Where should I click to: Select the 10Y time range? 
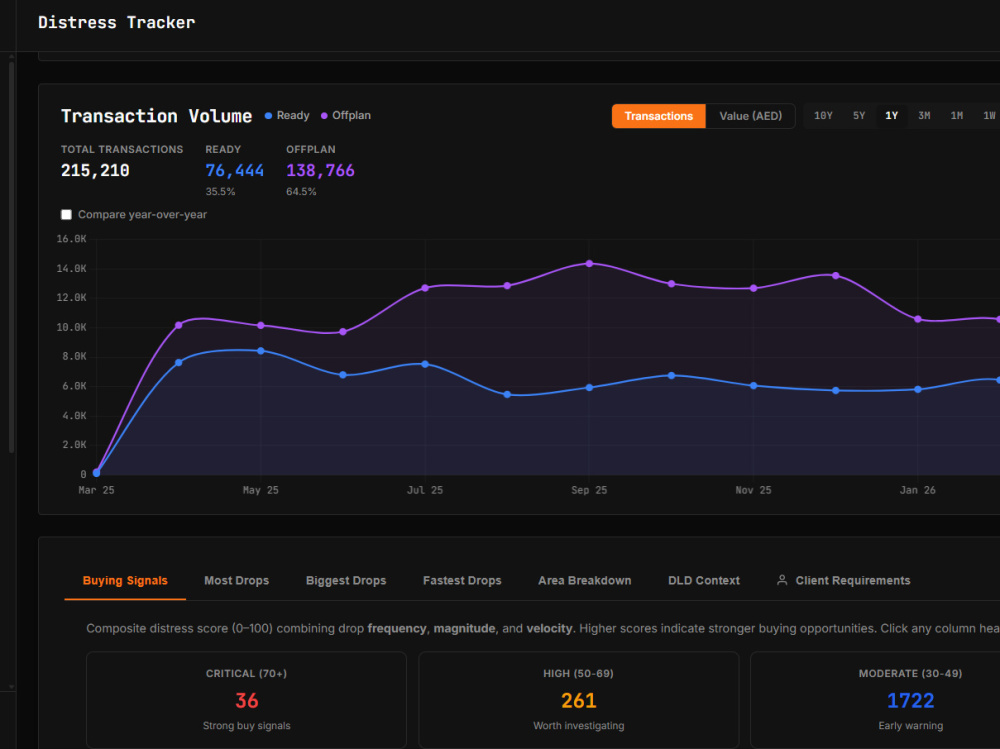(823, 116)
